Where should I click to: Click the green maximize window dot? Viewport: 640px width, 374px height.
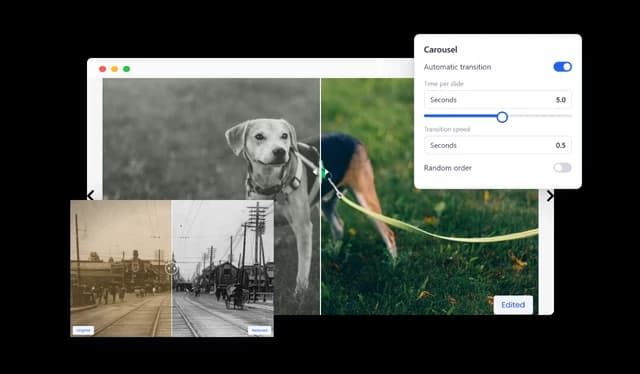point(127,69)
